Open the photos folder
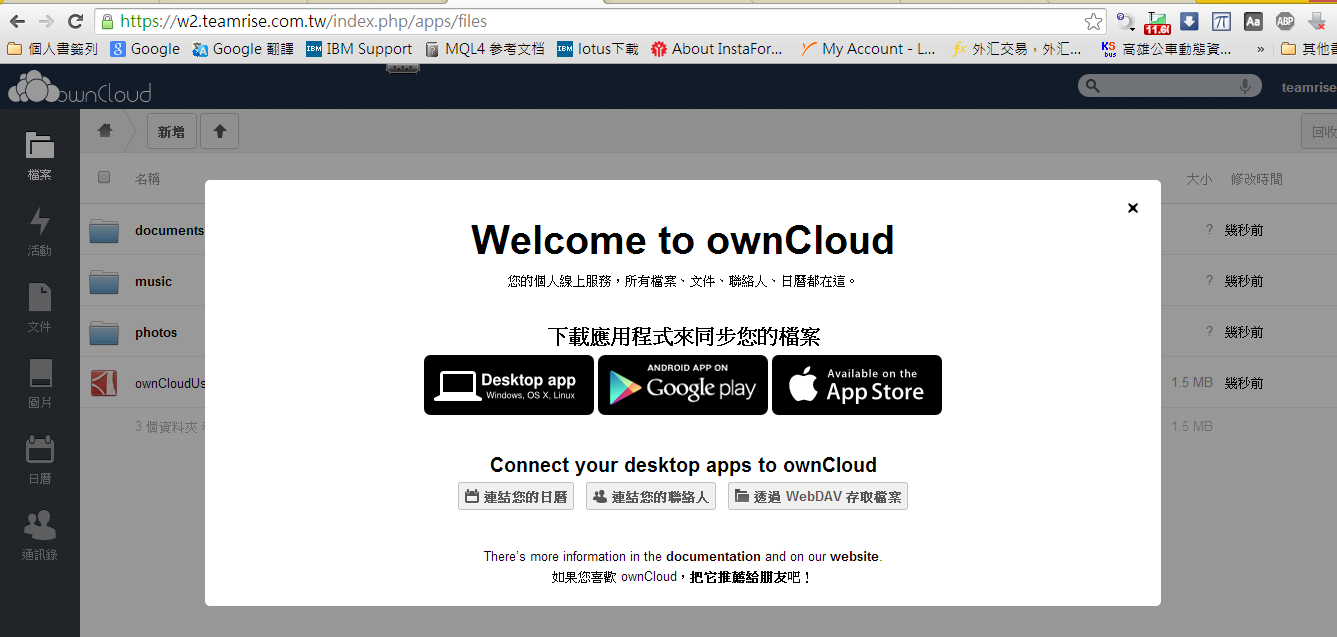Viewport: 1337px width, 637px height. 156,332
